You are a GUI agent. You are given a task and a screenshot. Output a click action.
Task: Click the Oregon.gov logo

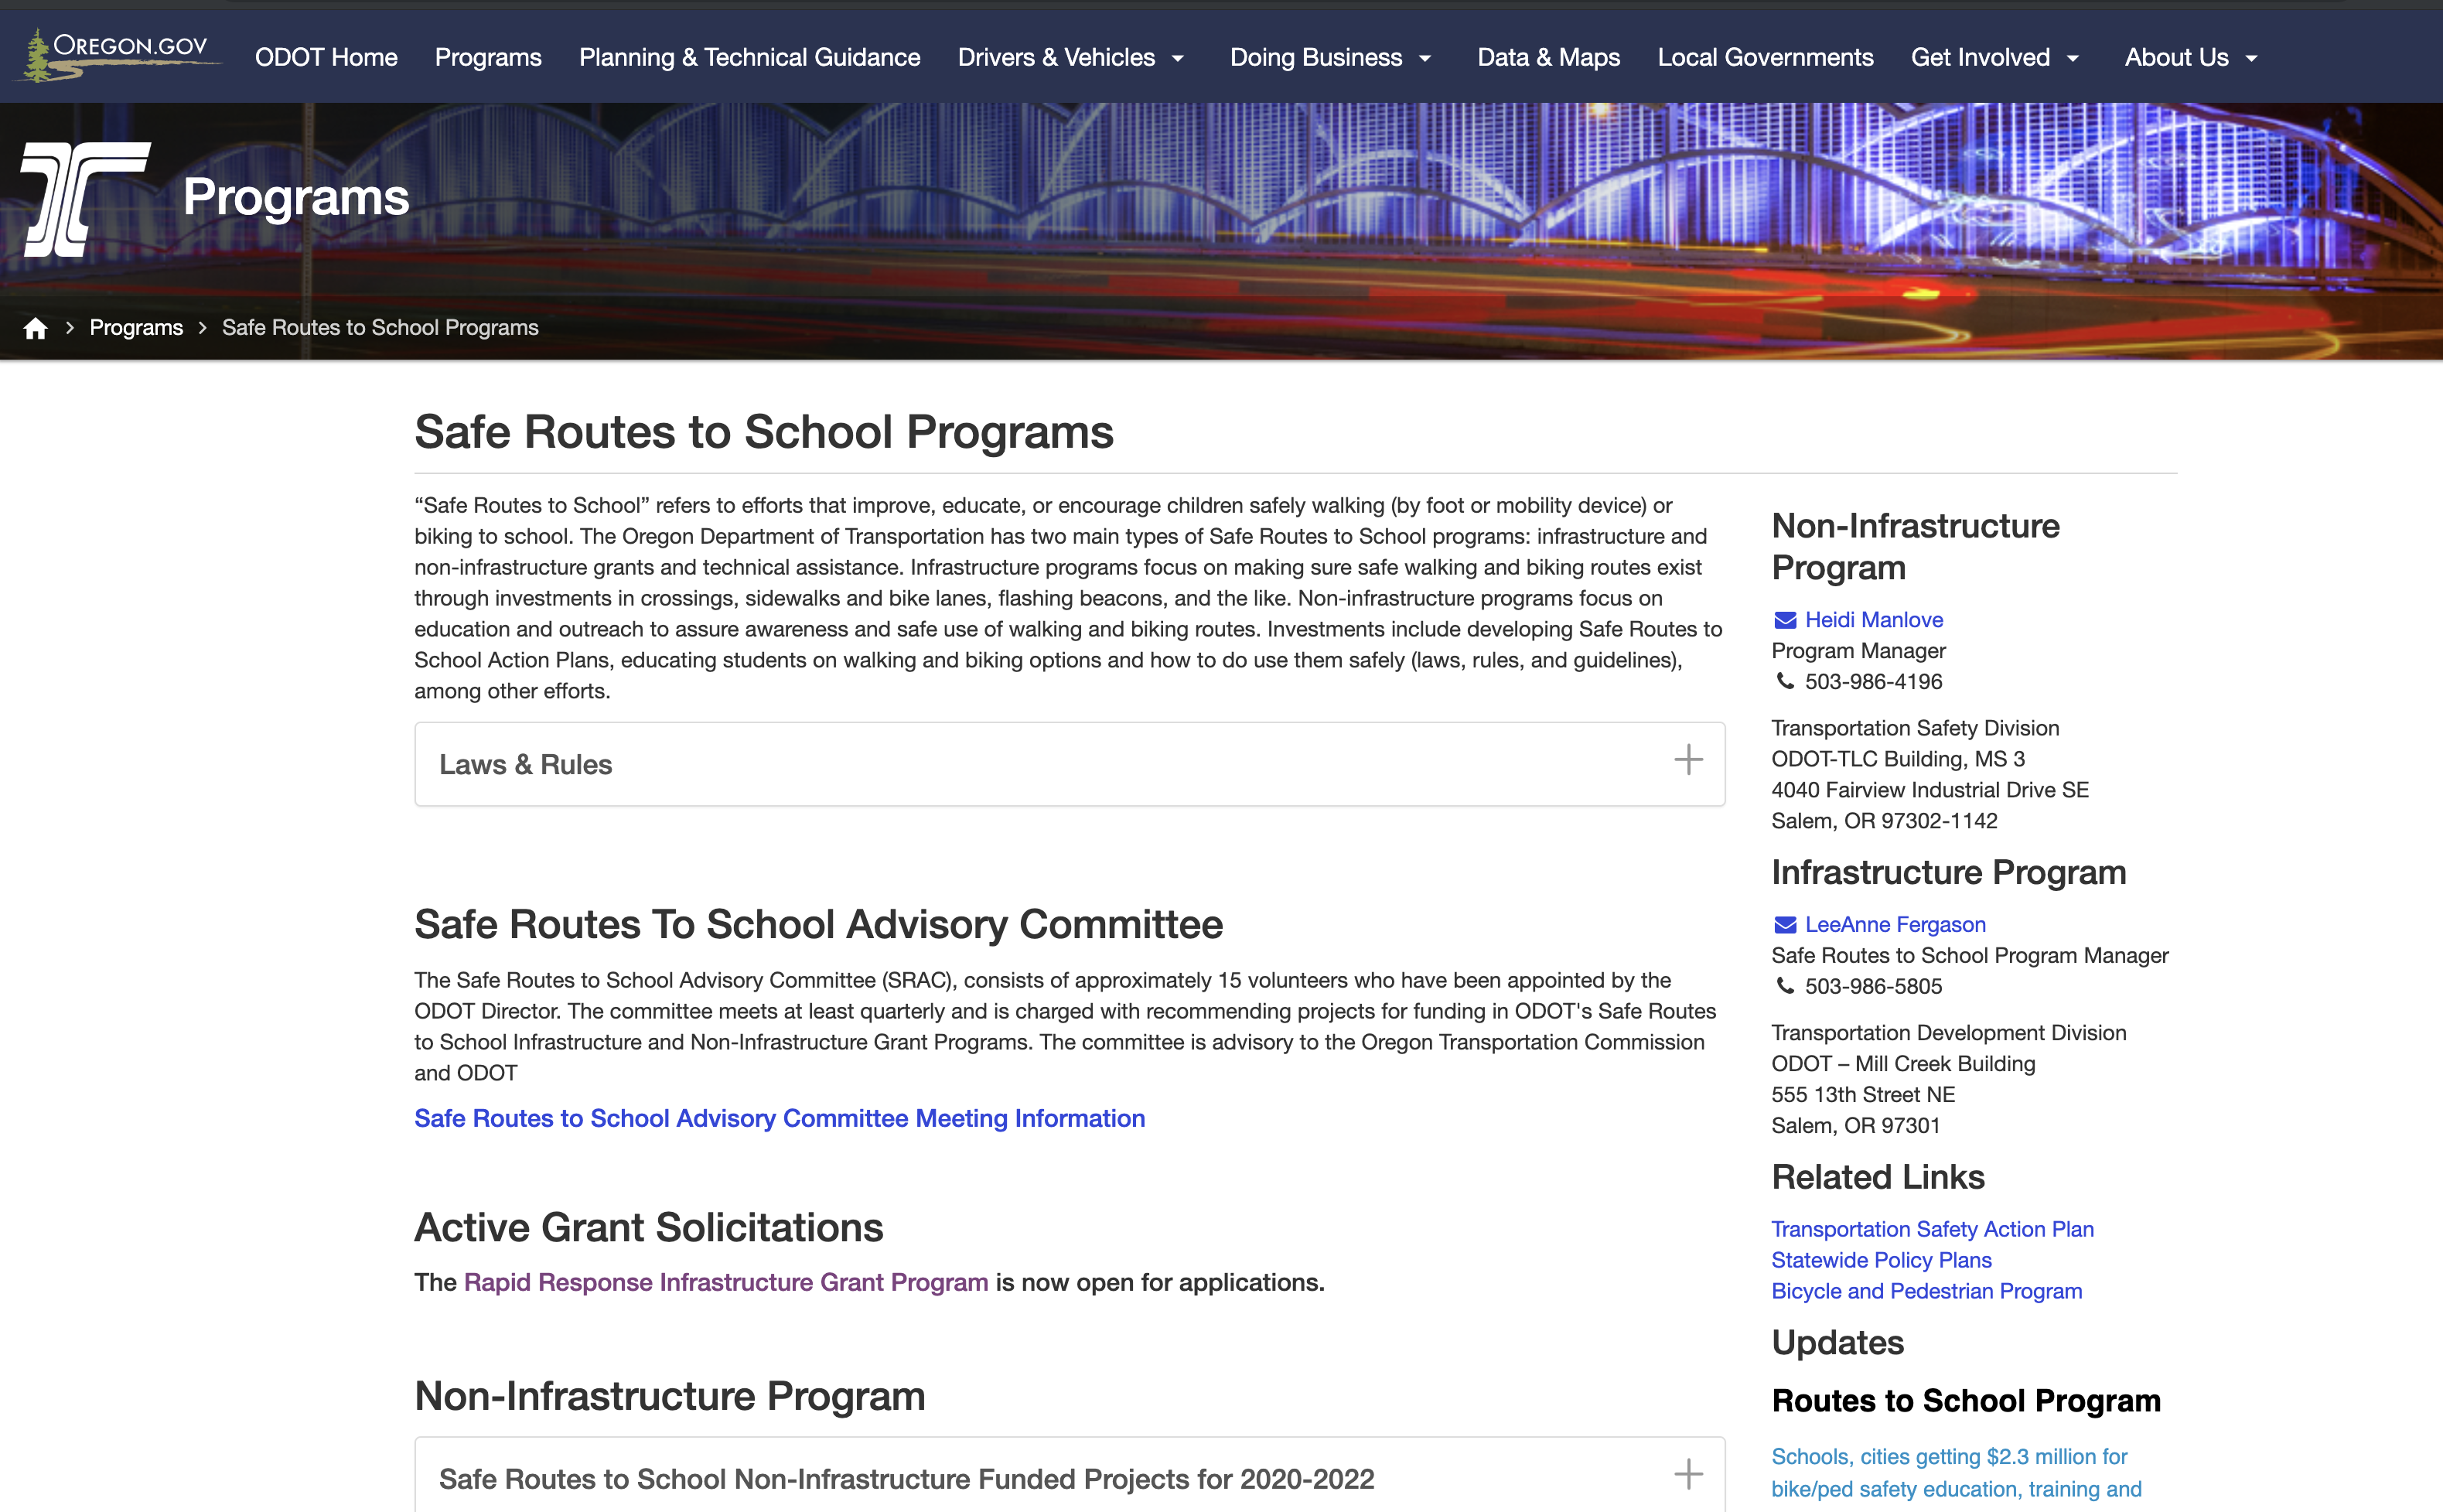(x=117, y=56)
